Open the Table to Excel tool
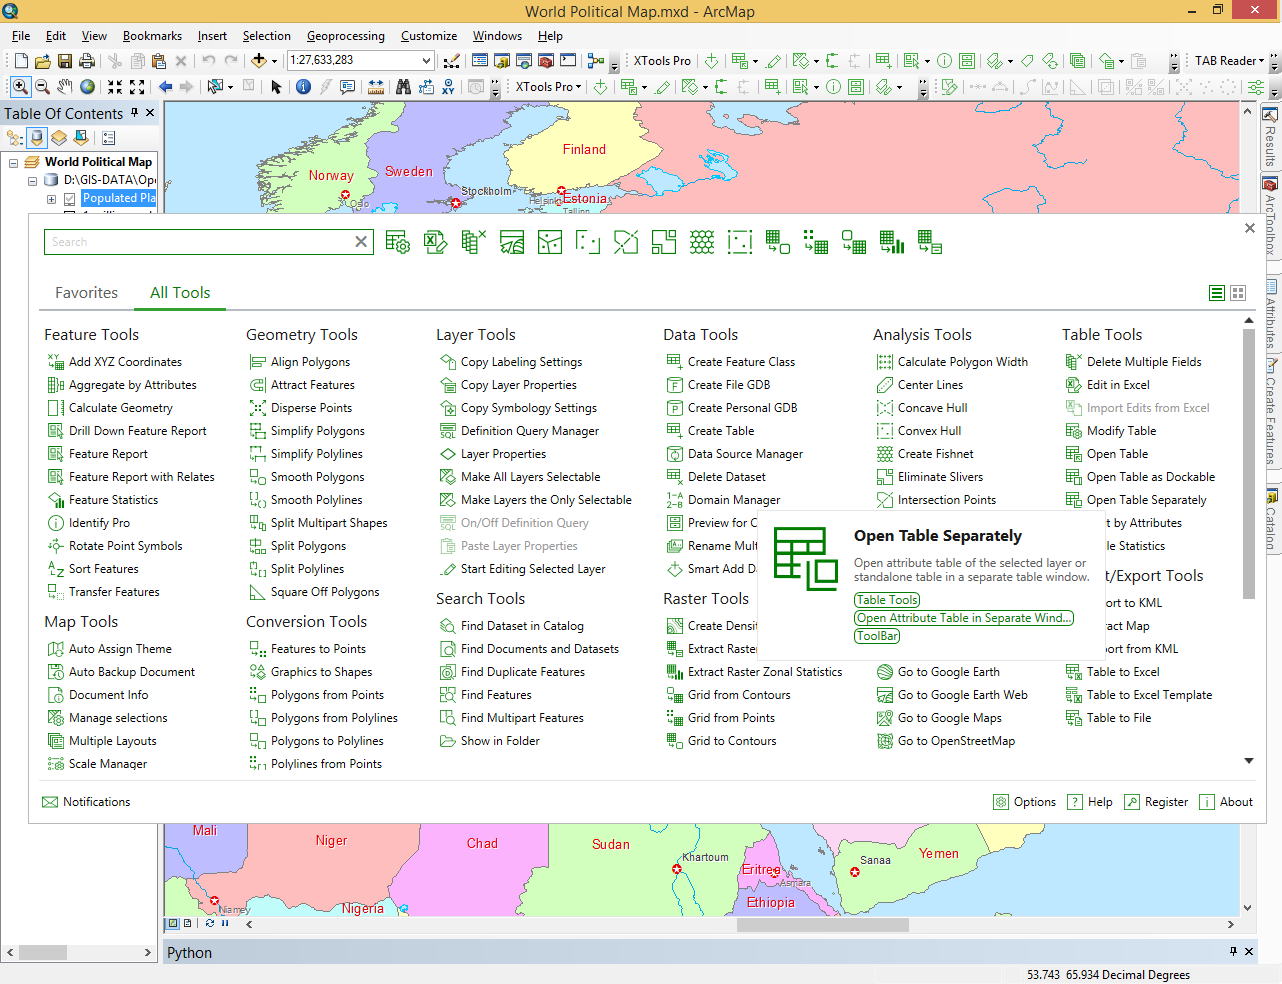Viewport: 1282px width, 984px height. [1112, 672]
